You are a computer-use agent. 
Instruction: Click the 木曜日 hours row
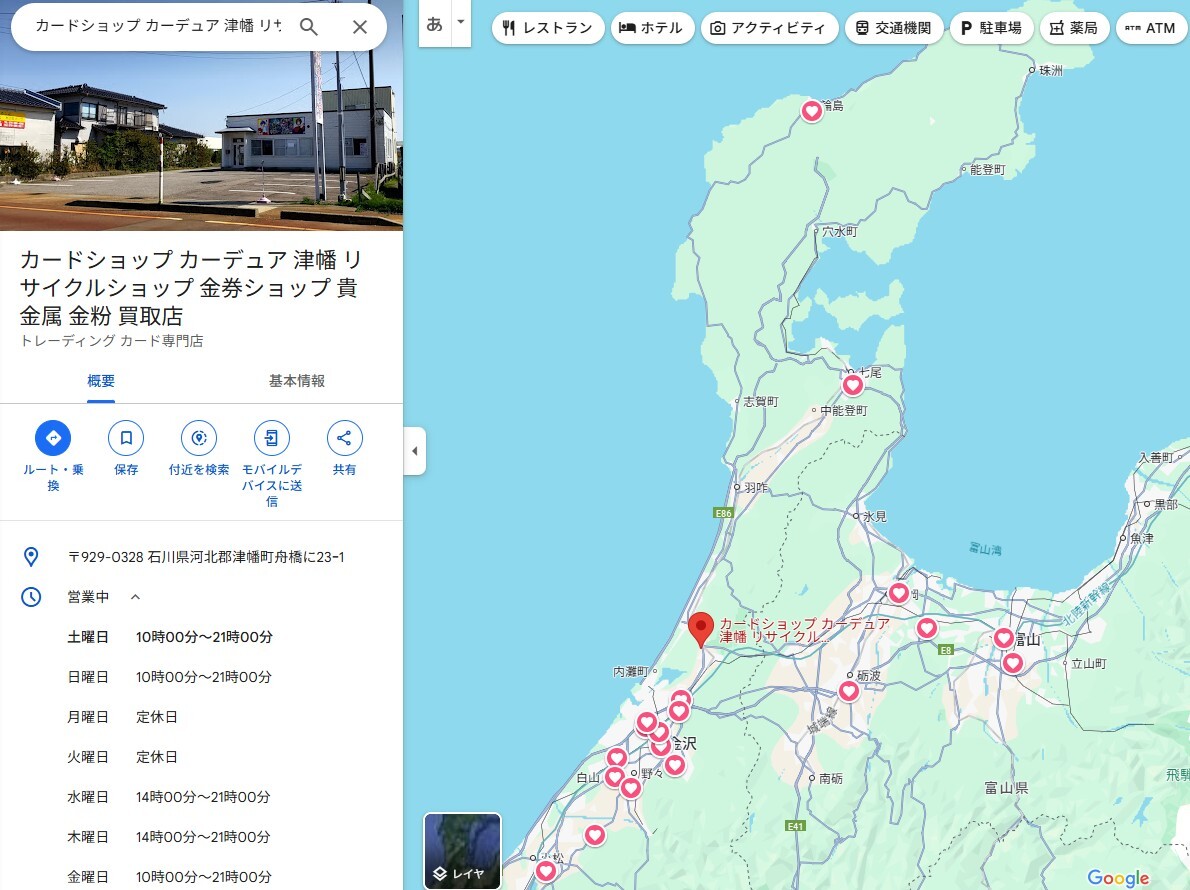click(169, 837)
